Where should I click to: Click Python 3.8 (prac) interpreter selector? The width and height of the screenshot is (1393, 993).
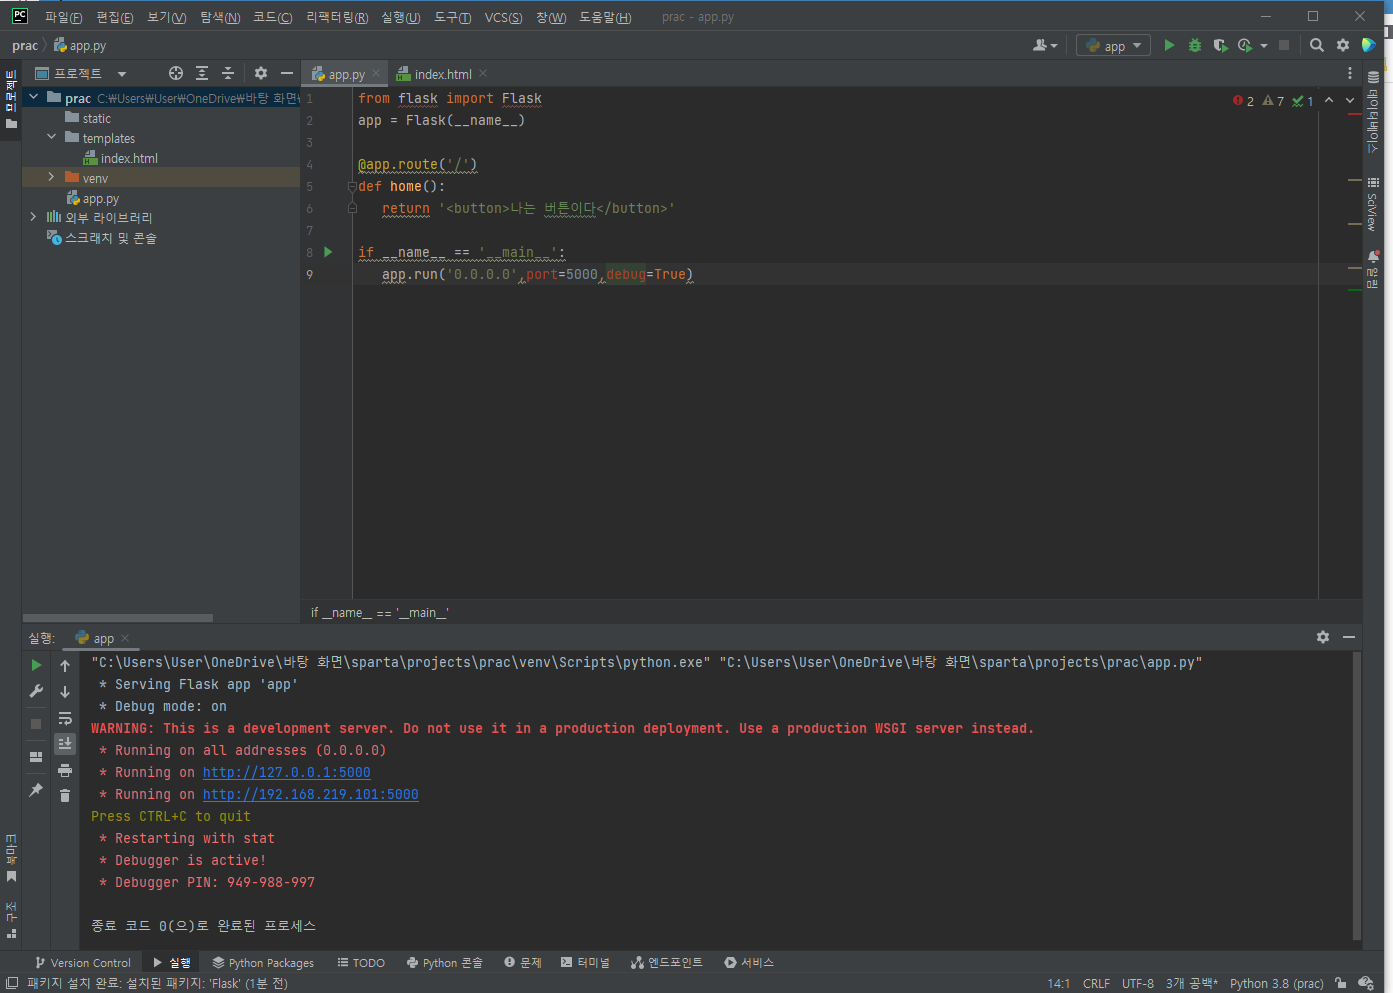1276,984
